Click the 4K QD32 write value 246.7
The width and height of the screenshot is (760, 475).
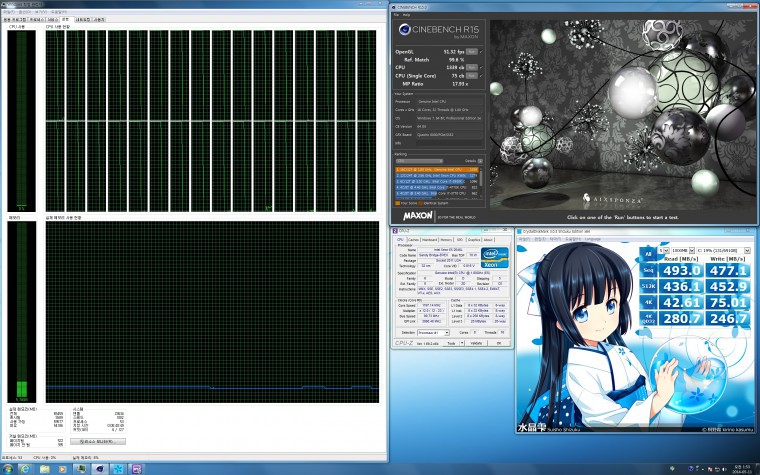click(x=728, y=318)
